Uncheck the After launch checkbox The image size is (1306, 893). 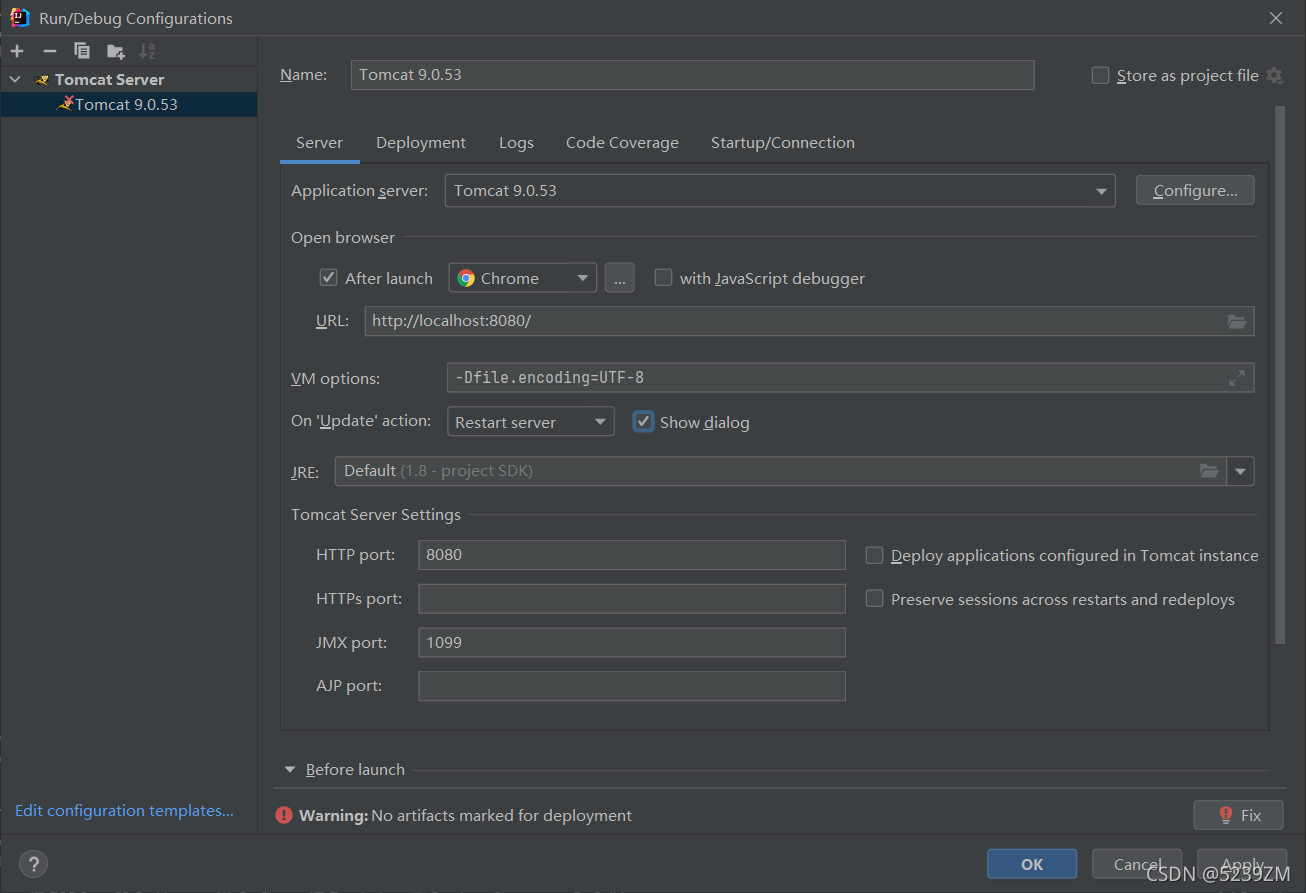click(328, 278)
